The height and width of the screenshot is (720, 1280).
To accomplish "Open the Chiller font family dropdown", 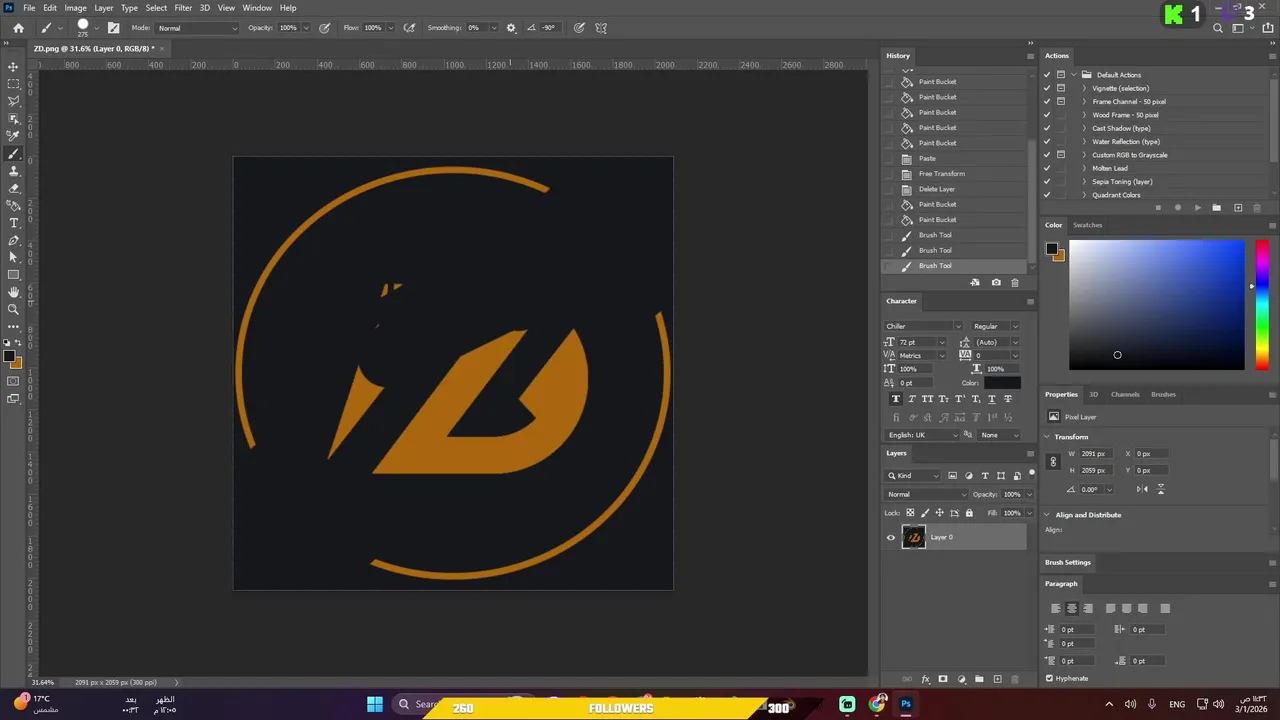I will [922, 326].
